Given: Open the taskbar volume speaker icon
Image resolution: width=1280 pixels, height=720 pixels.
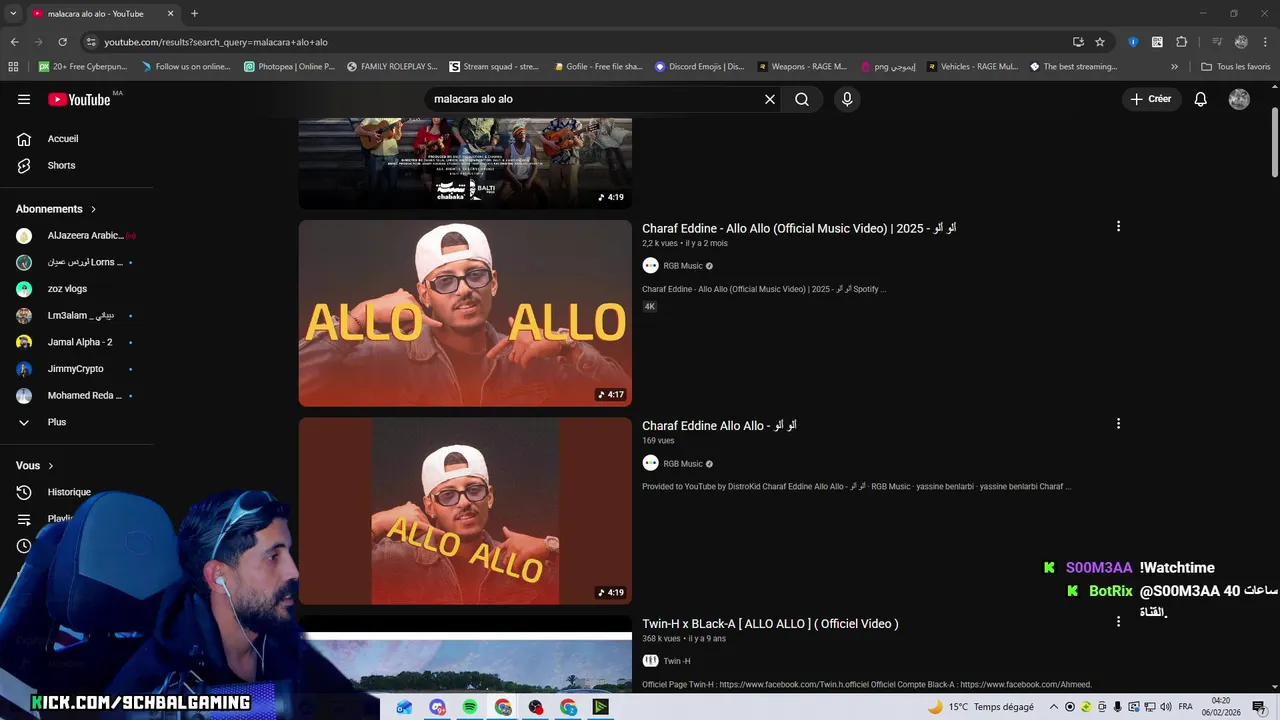Looking at the screenshot, I should pos(1166,707).
